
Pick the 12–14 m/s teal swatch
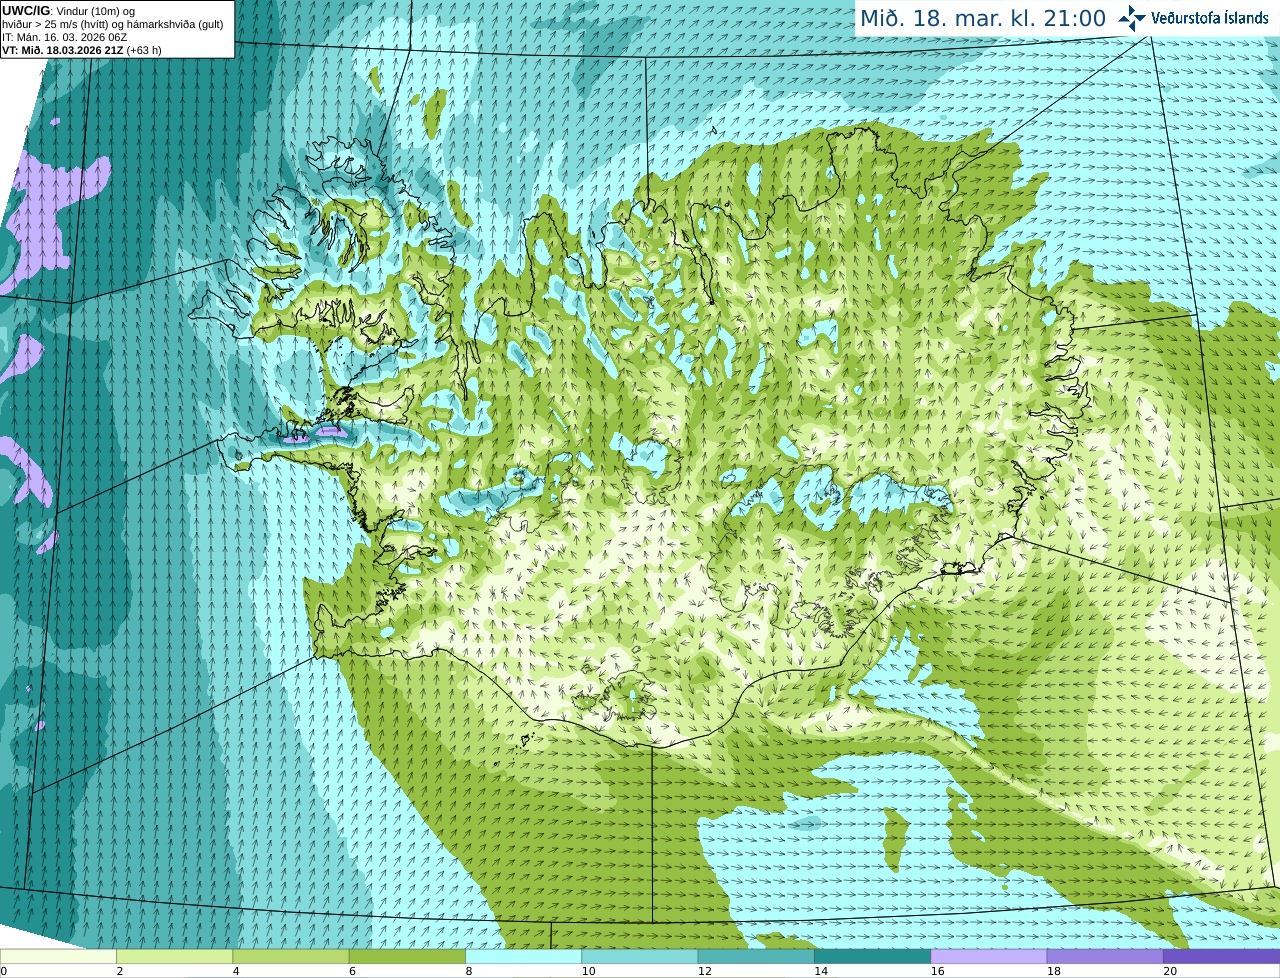pos(756,956)
